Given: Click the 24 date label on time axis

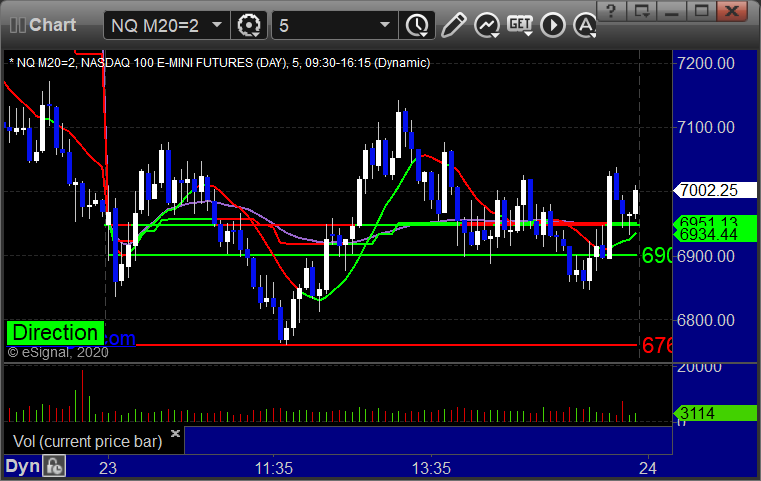Looking at the screenshot, I should [648, 468].
